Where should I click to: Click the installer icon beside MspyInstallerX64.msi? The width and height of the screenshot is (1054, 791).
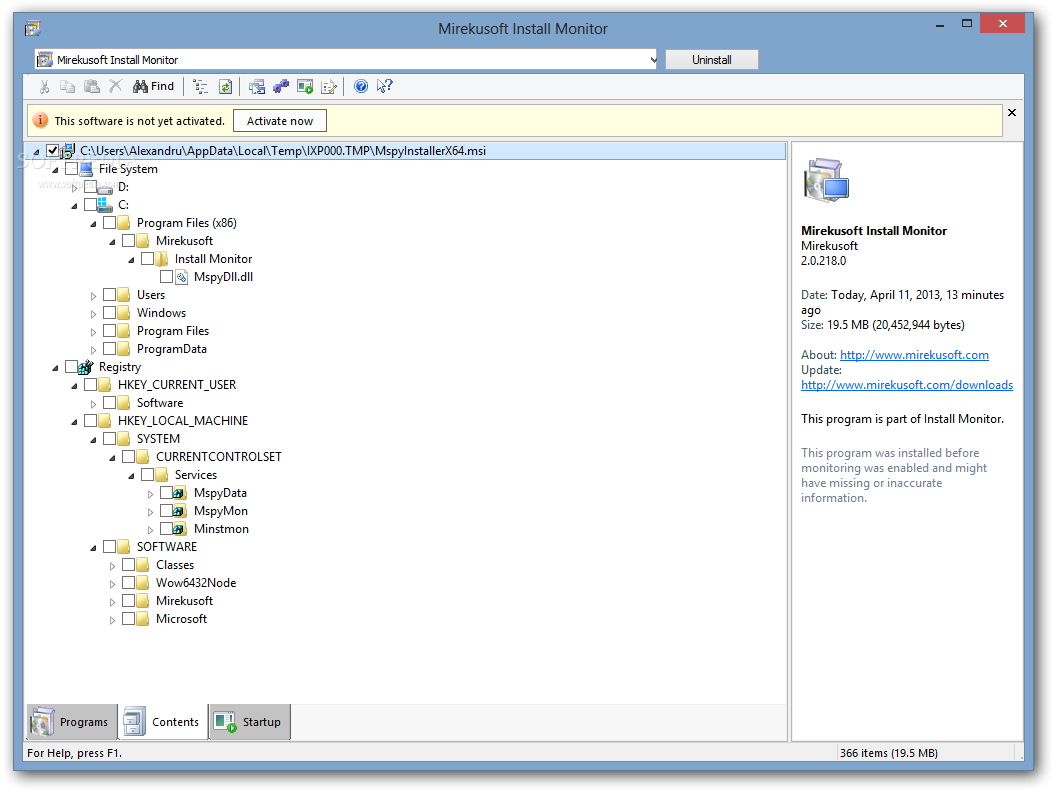click(x=68, y=151)
